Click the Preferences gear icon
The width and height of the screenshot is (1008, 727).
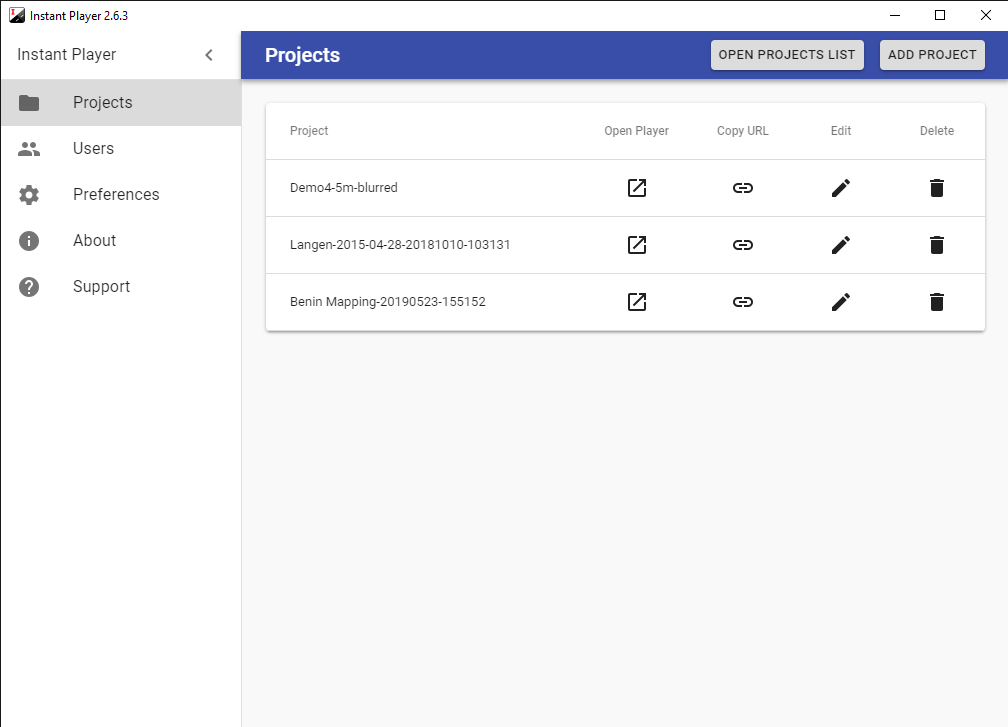pos(29,195)
